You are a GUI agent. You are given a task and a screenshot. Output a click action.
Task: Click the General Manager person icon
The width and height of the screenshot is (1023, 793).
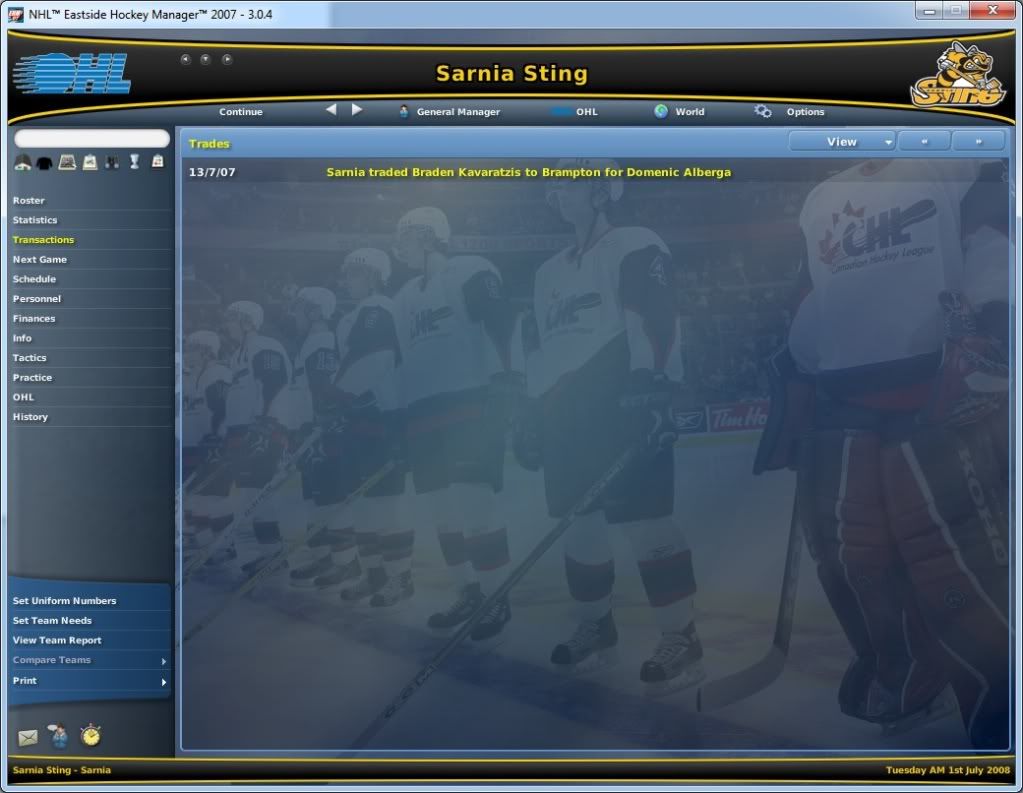point(404,112)
